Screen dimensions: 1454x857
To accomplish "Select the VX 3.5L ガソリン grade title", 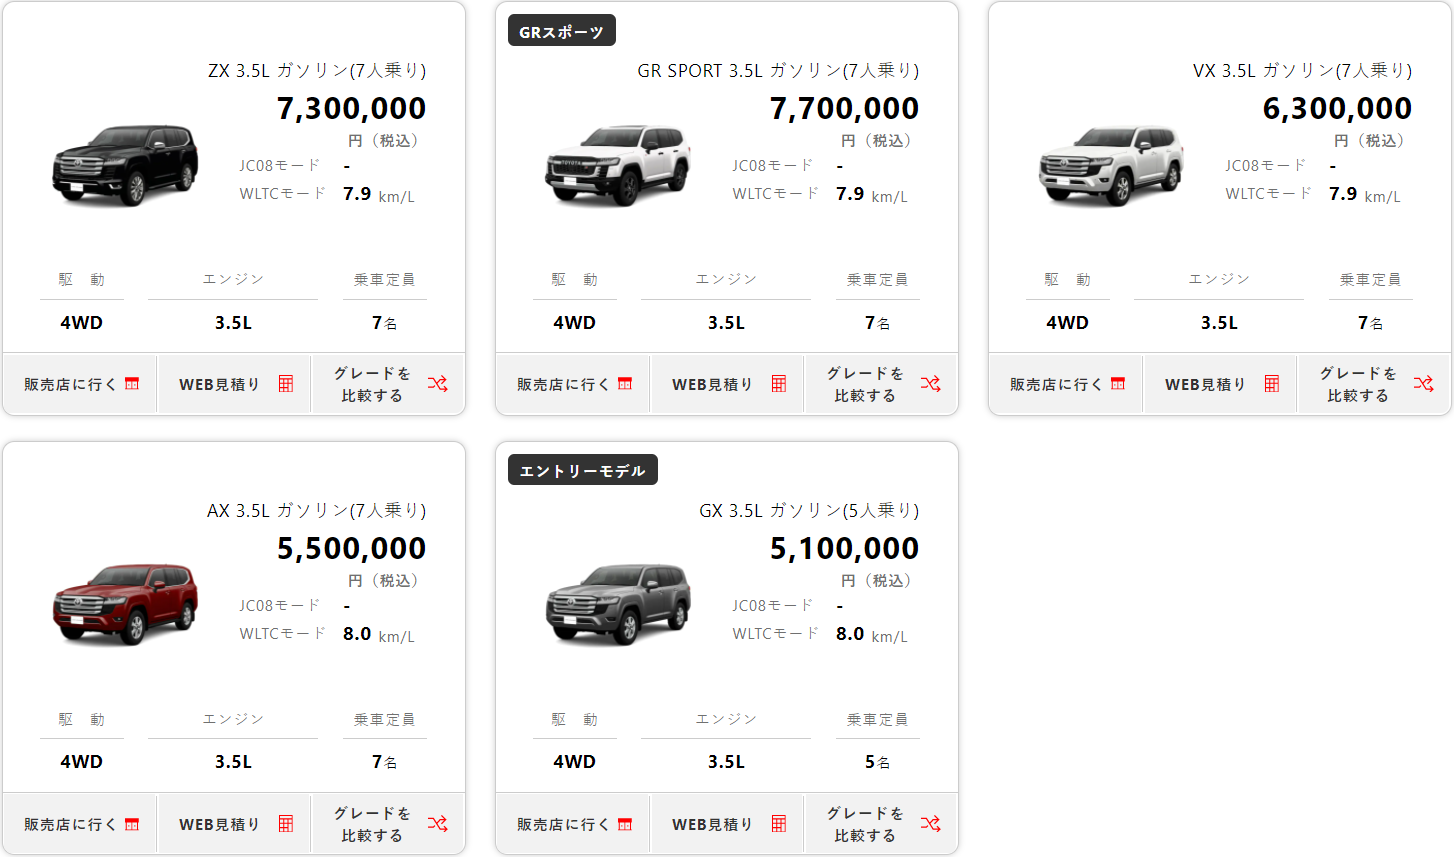I will coord(1302,71).
